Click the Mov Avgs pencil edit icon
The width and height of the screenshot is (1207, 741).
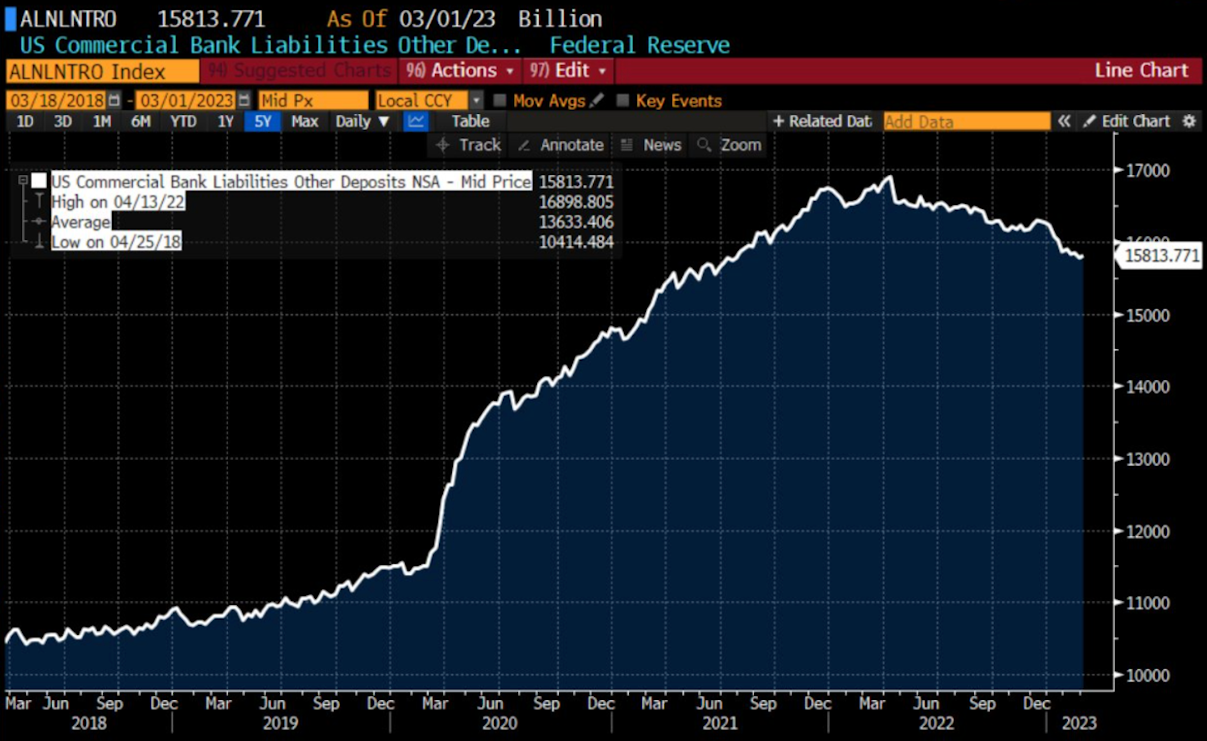pyautogui.click(x=597, y=100)
